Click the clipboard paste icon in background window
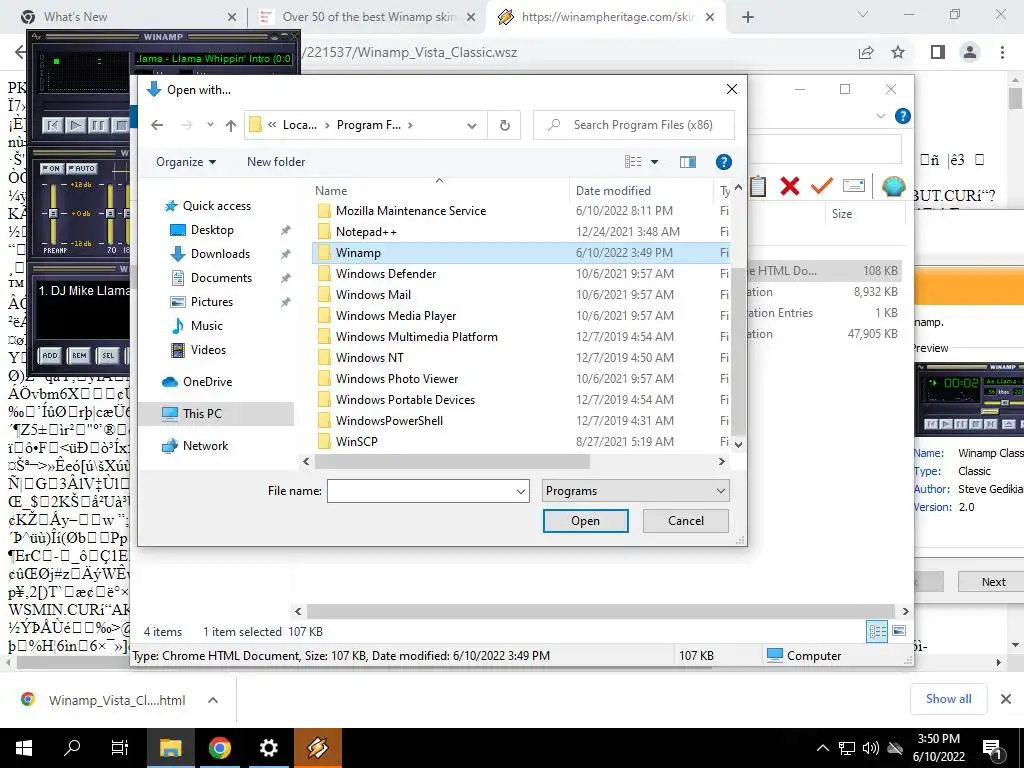This screenshot has width=1024, height=768. click(x=758, y=186)
